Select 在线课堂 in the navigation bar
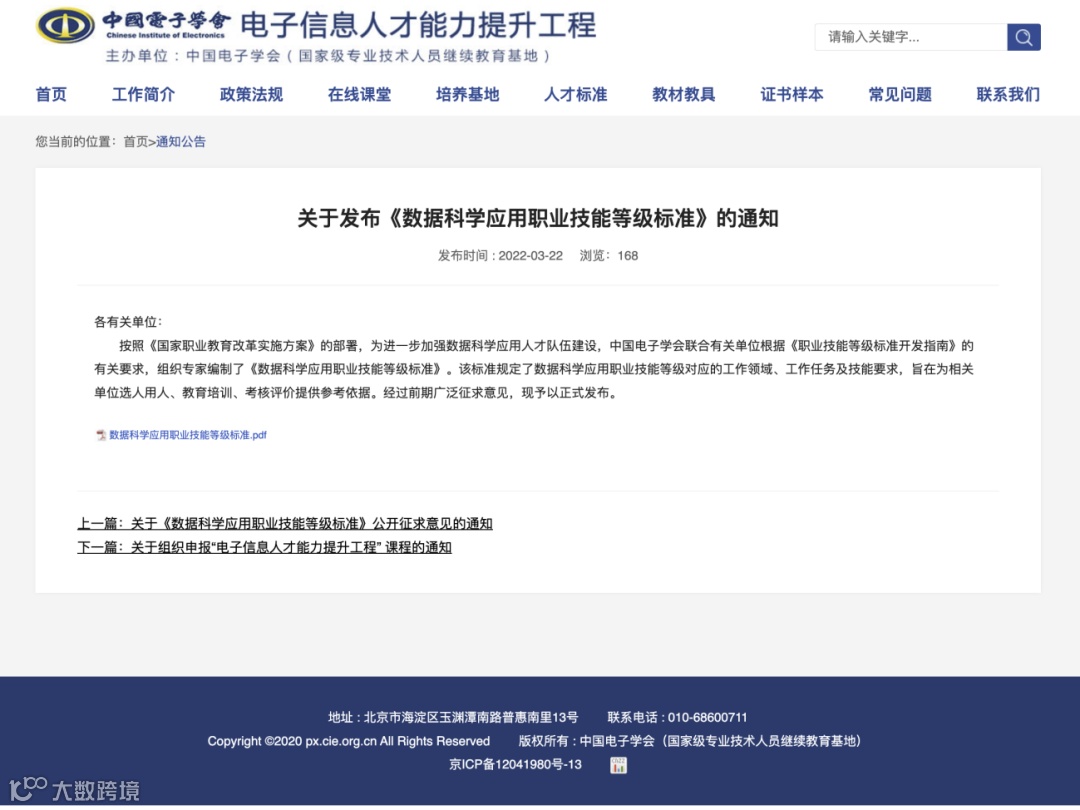Screen dimensions: 1080x810 coord(360,94)
